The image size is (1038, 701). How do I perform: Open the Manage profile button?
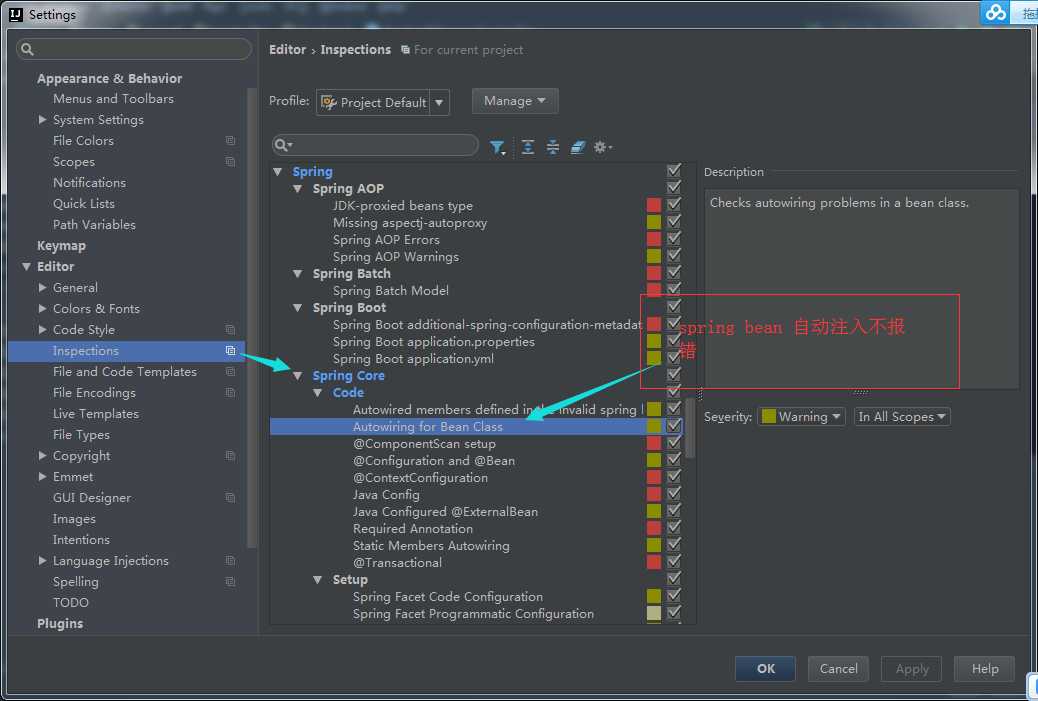click(514, 101)
